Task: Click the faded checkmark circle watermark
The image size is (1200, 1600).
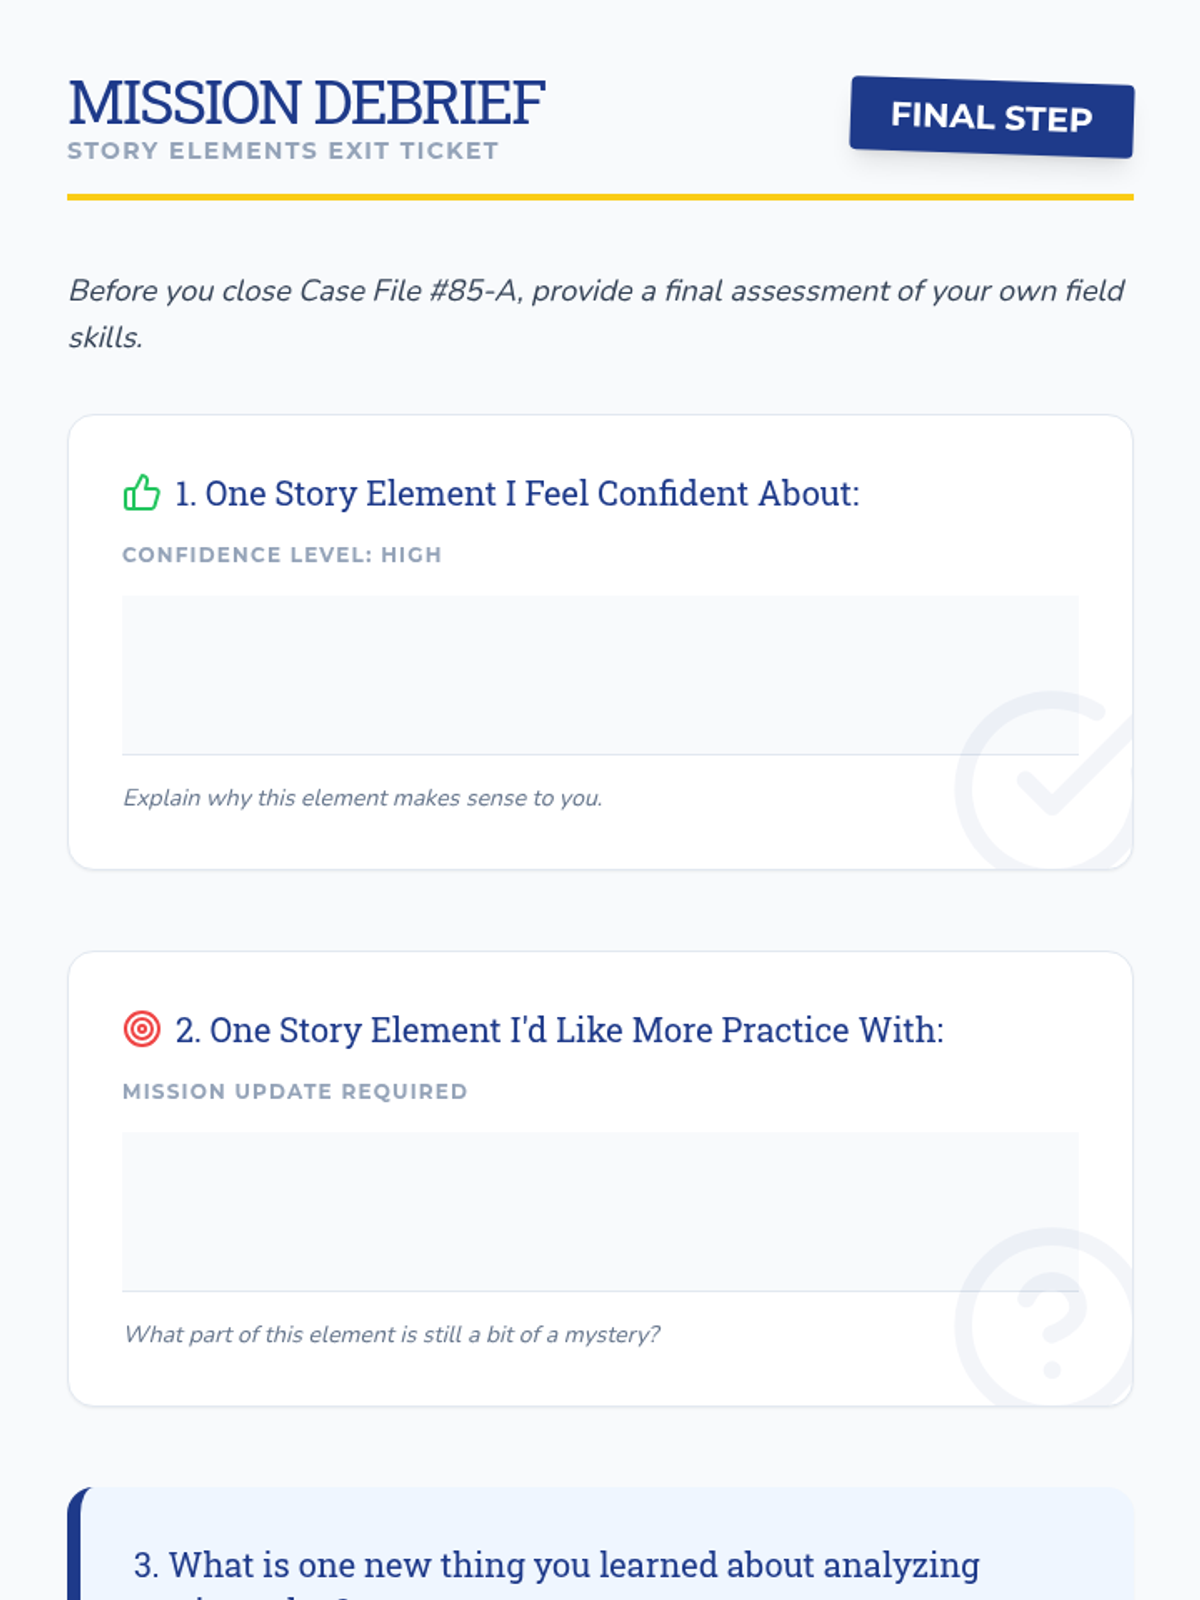Action: point(1044,780)
